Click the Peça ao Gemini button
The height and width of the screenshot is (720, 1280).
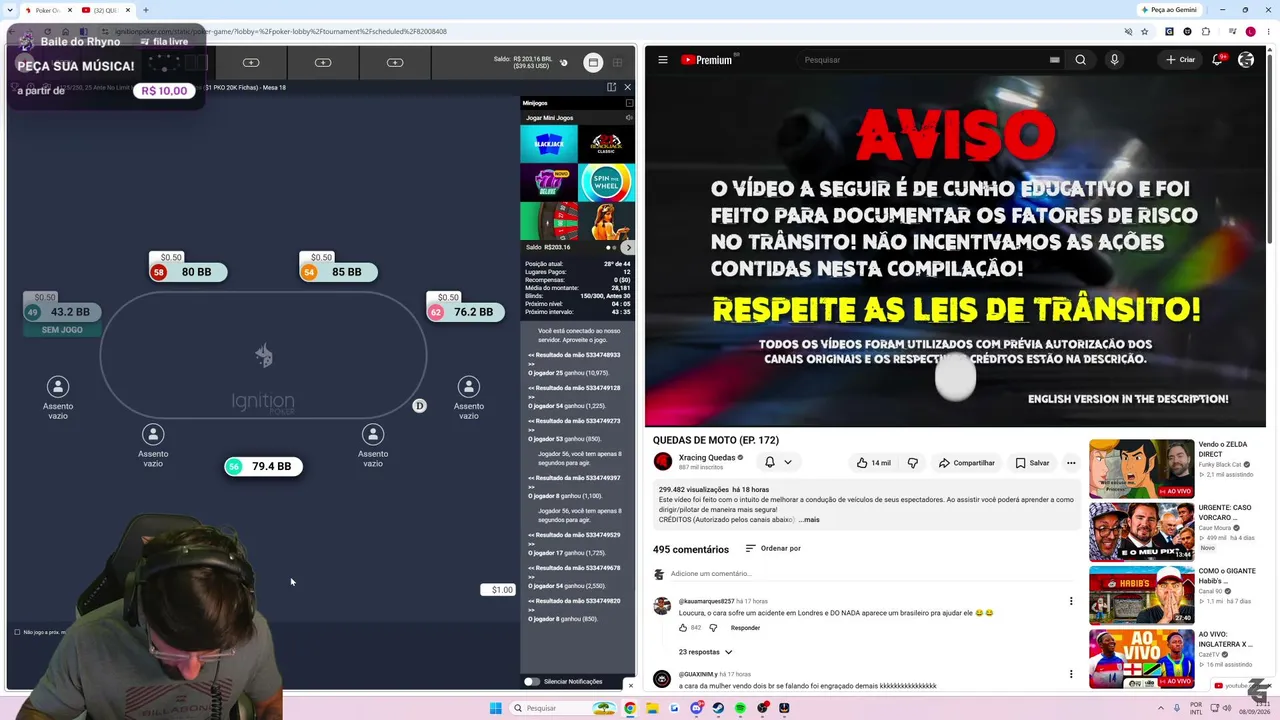tap(1169, 10)
